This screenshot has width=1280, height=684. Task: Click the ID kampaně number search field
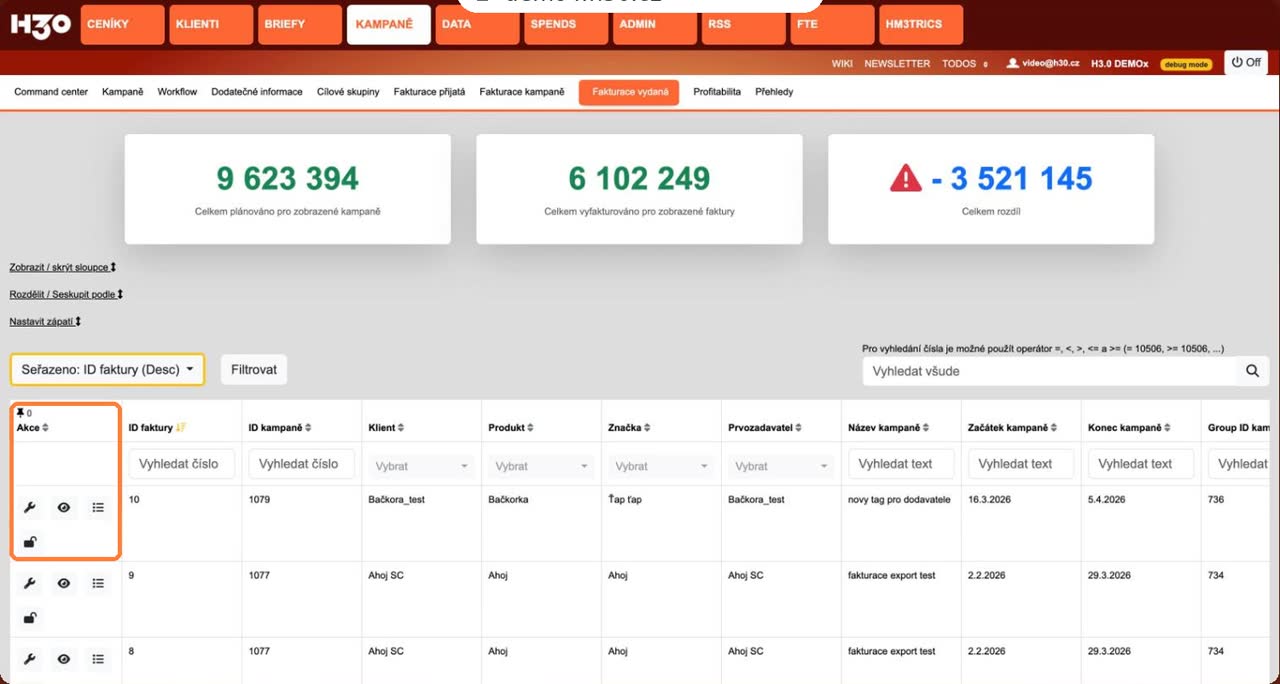pos(301,464)
